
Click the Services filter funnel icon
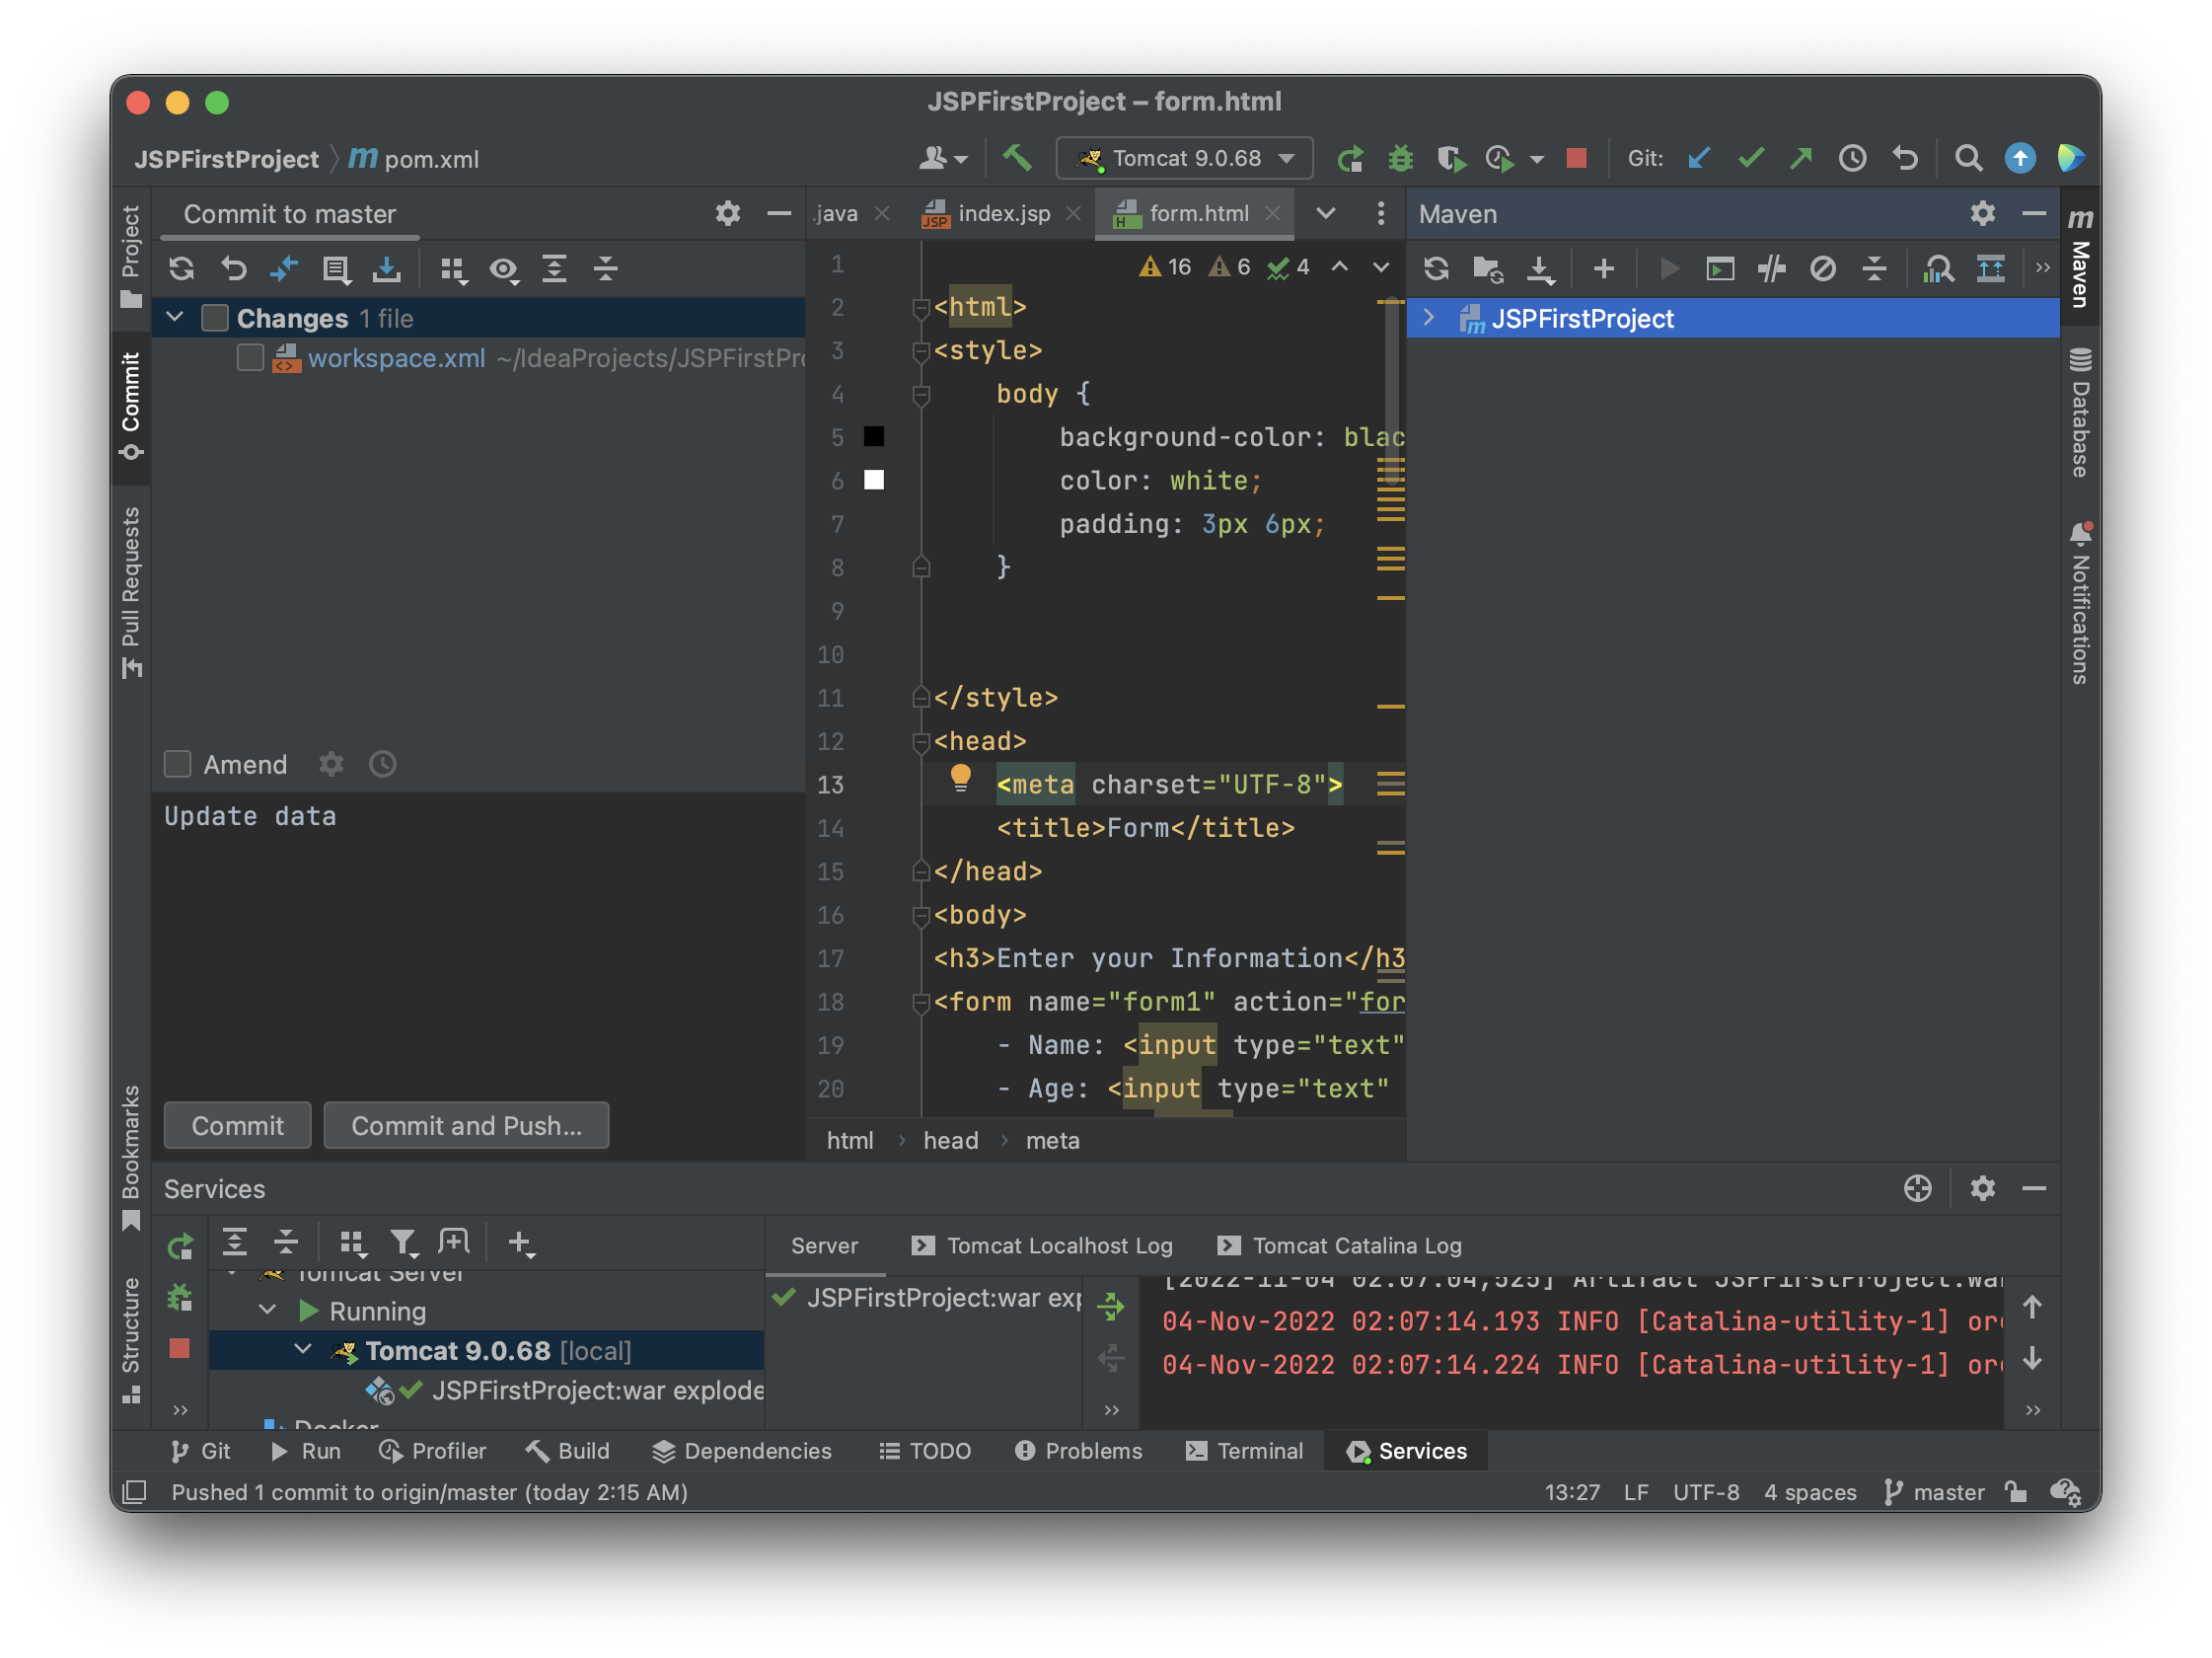[403, 1243]
